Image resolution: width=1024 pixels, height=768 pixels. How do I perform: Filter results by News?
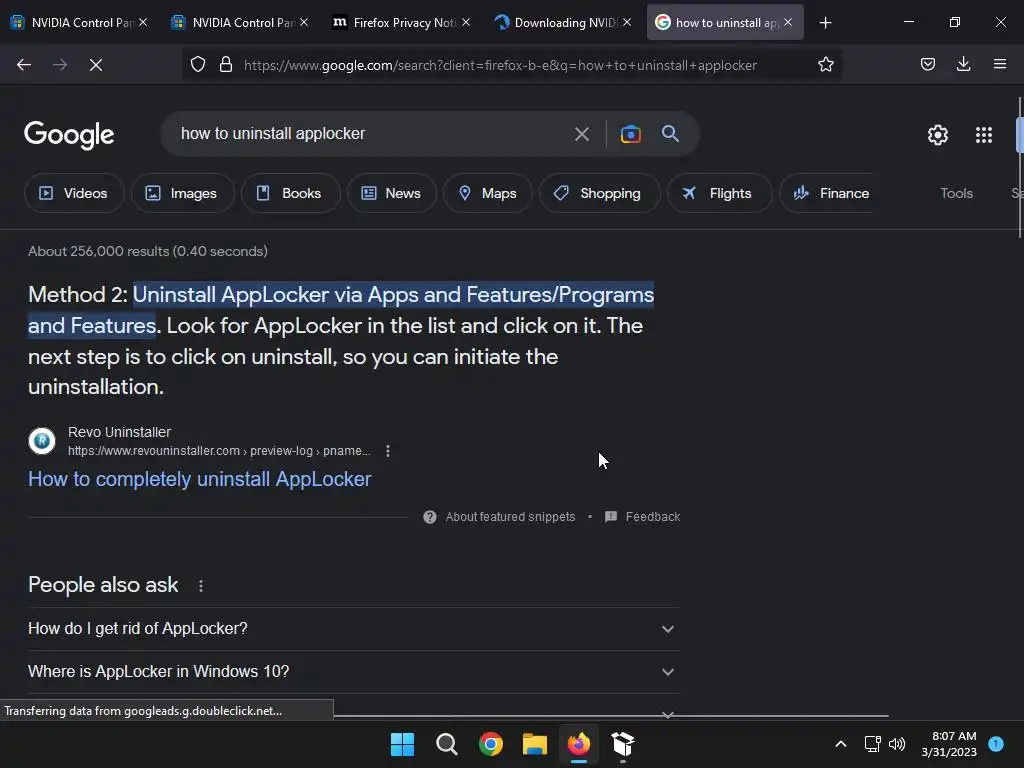click(x=391, y=193)
